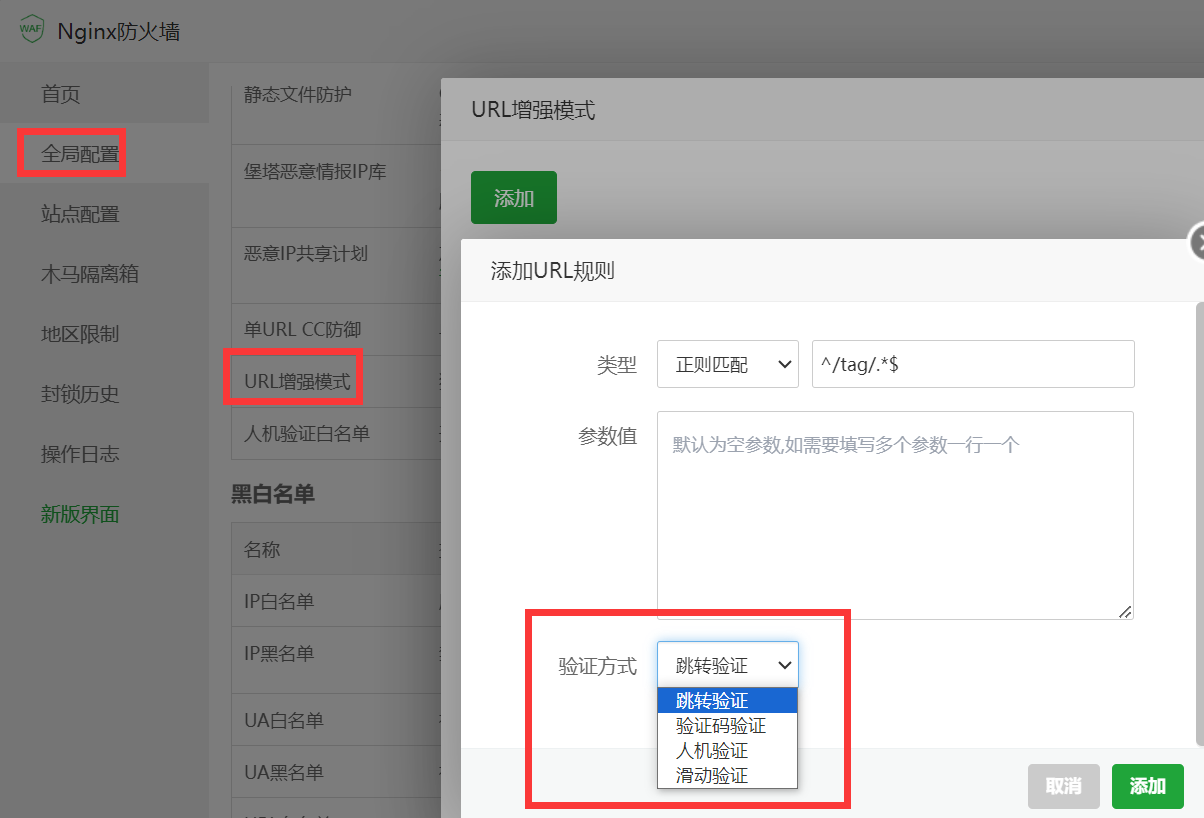Click the 添加URL规则 dialog title
Viewport: 1204px width, 818px height.
click(552, 270)
